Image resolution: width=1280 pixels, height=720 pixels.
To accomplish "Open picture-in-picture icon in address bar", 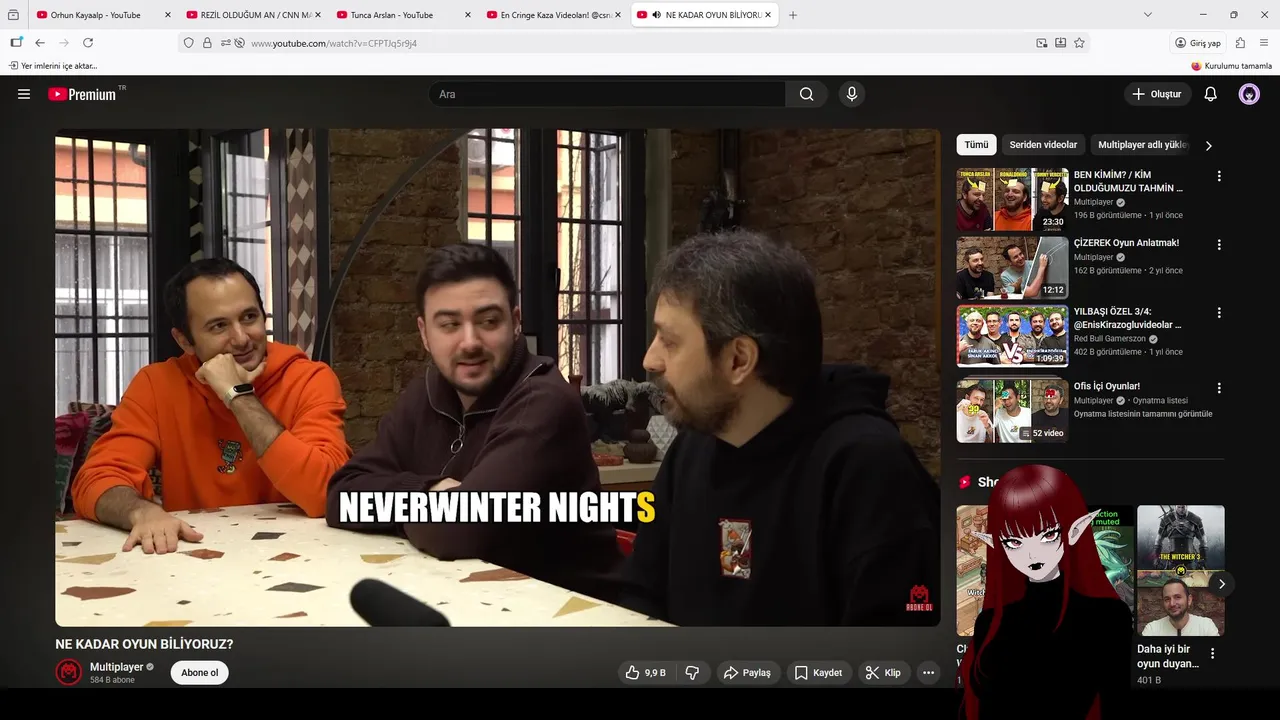I will (1042, 43).
